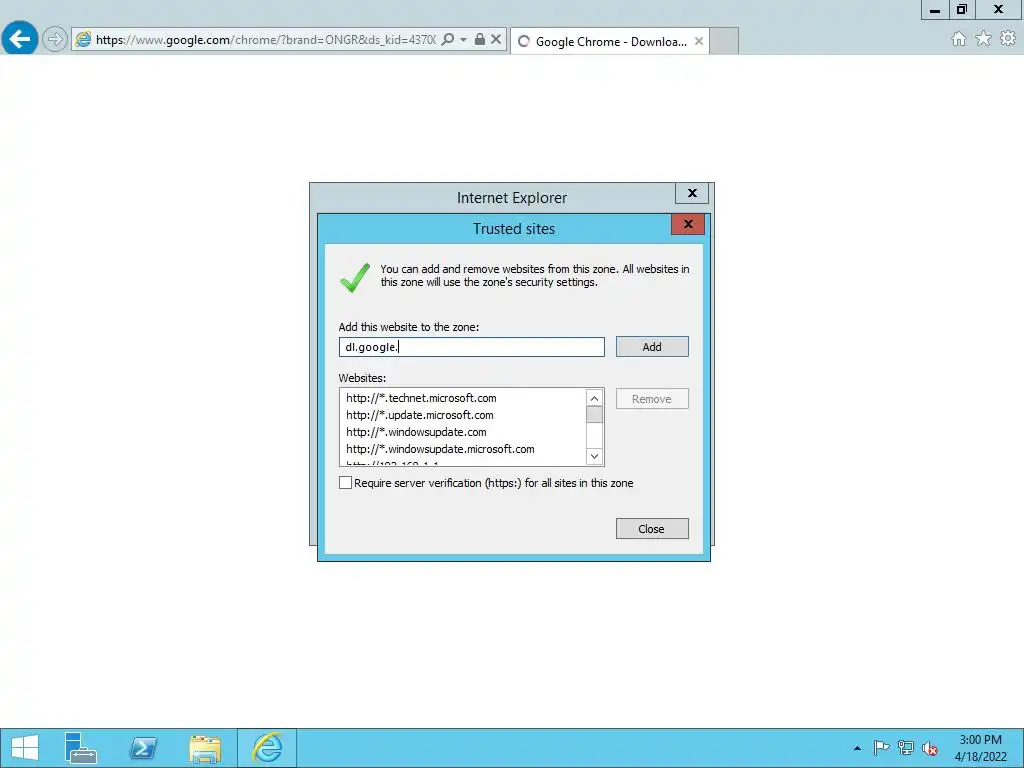
Task: Open volume speaker tray icon
Action: 930,748
